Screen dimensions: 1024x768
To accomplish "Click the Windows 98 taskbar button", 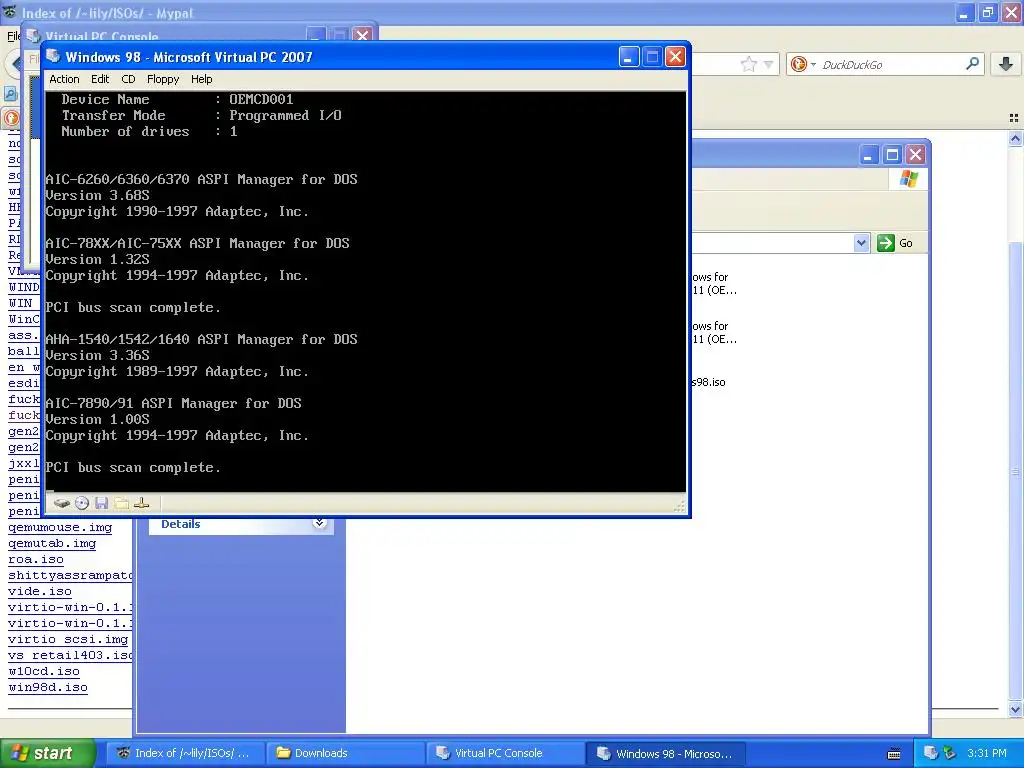I will click(x=665, y=753).
